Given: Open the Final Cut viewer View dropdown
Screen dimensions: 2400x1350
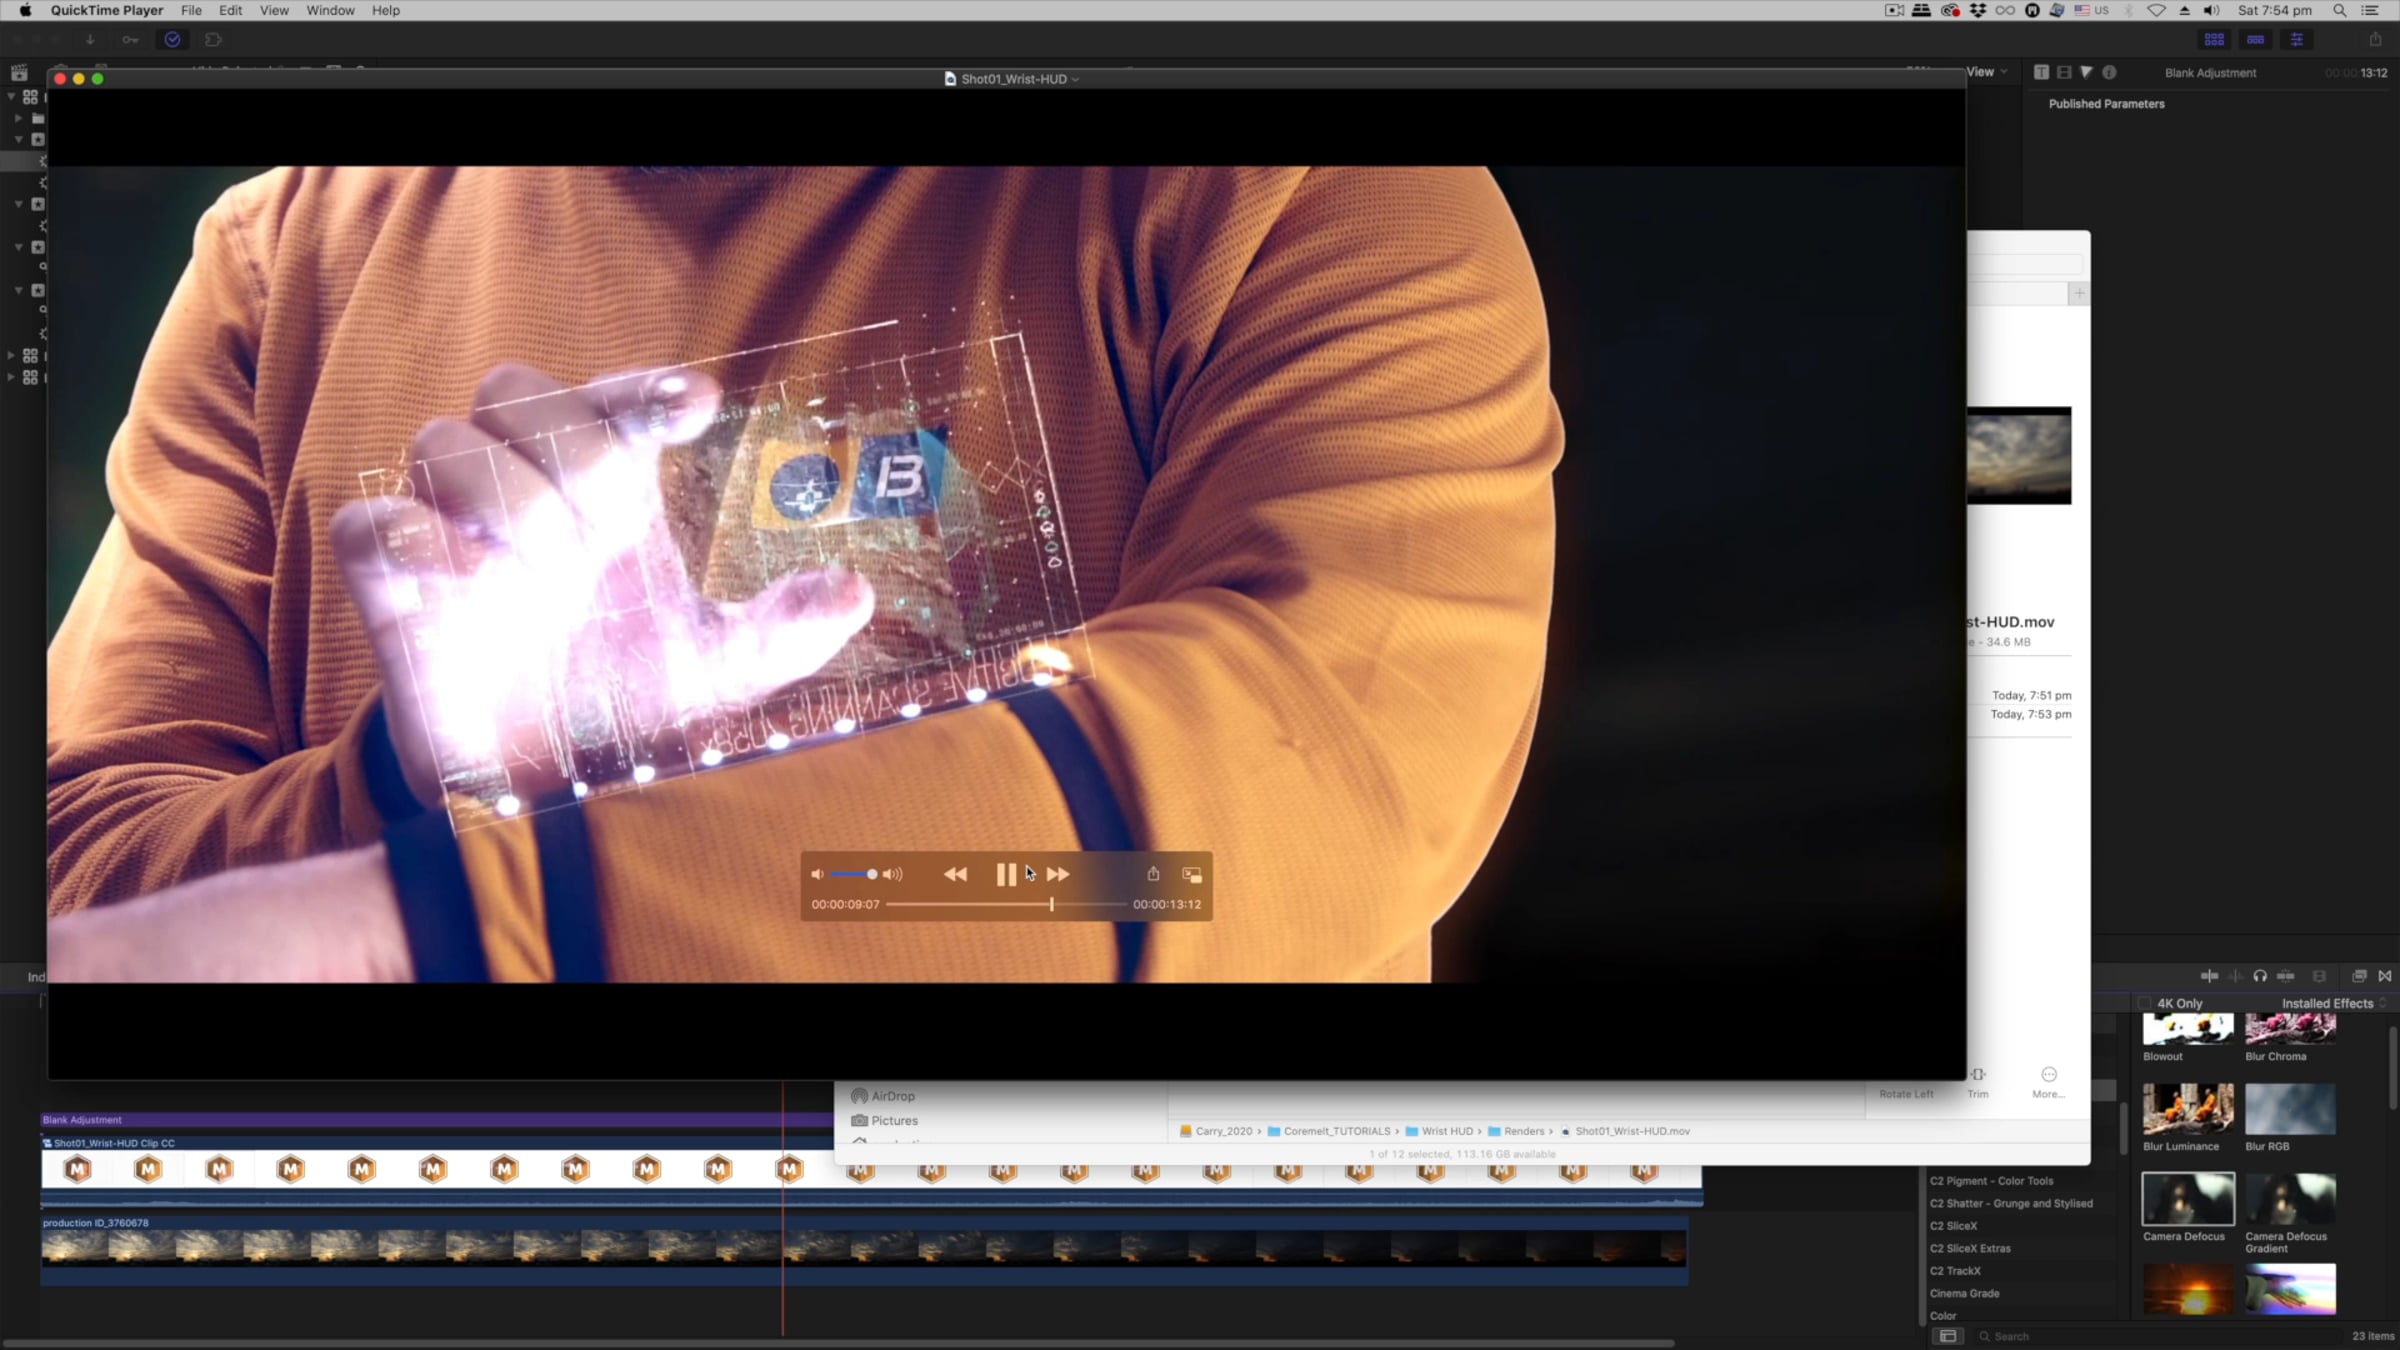Looking at the screenshot, I should pyautogui.click(x=1987, y=72).
